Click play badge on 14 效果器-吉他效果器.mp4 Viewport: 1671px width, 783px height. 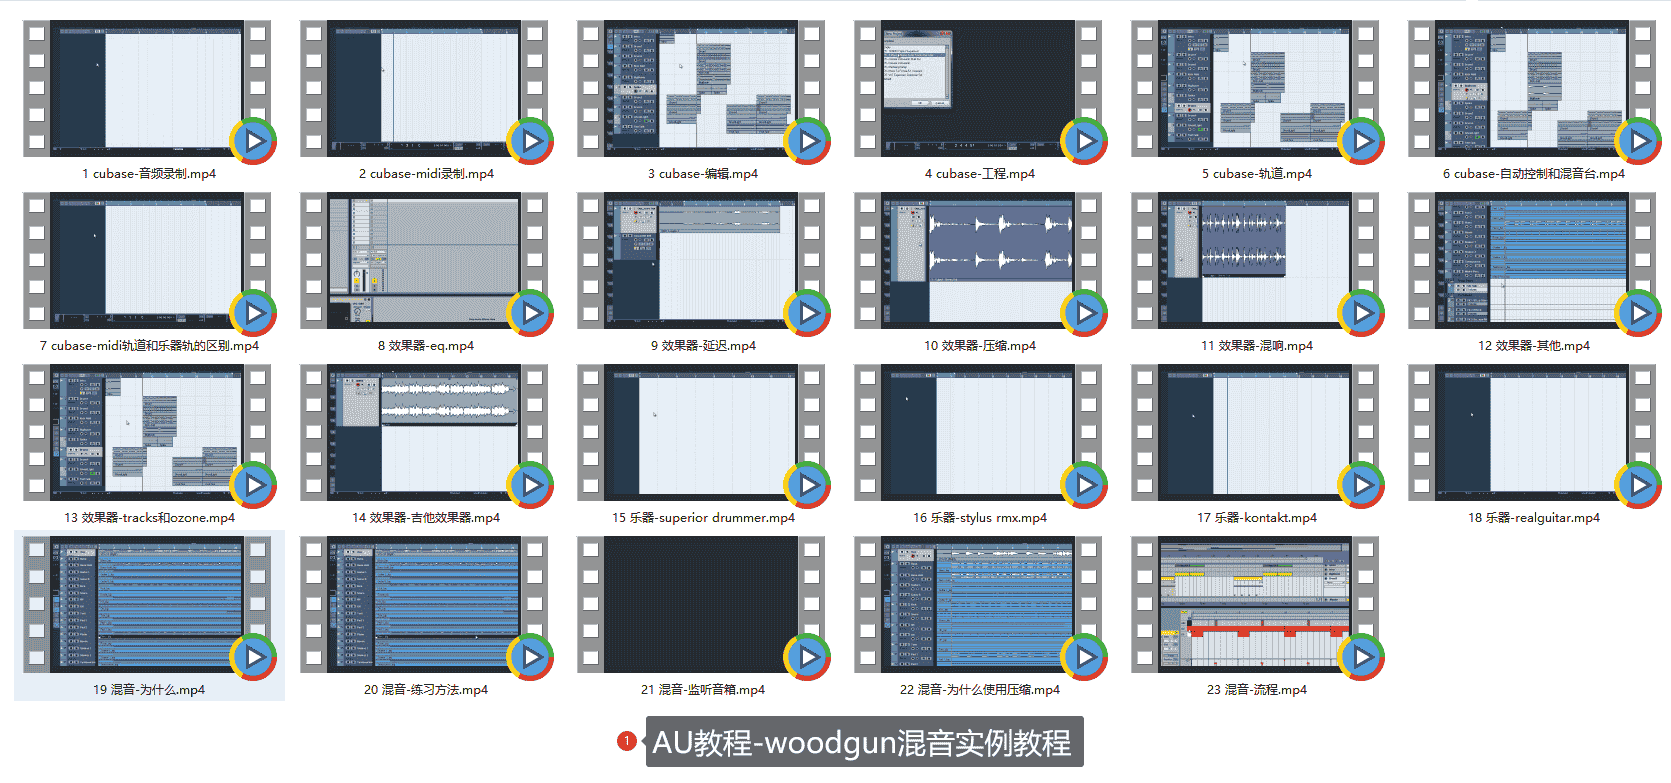[531, 485]
